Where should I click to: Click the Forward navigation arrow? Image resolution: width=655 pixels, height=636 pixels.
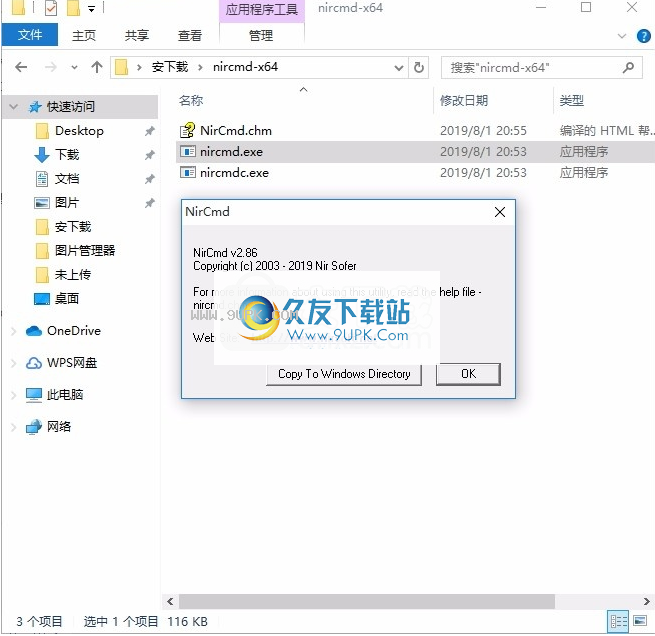(50, 67)
